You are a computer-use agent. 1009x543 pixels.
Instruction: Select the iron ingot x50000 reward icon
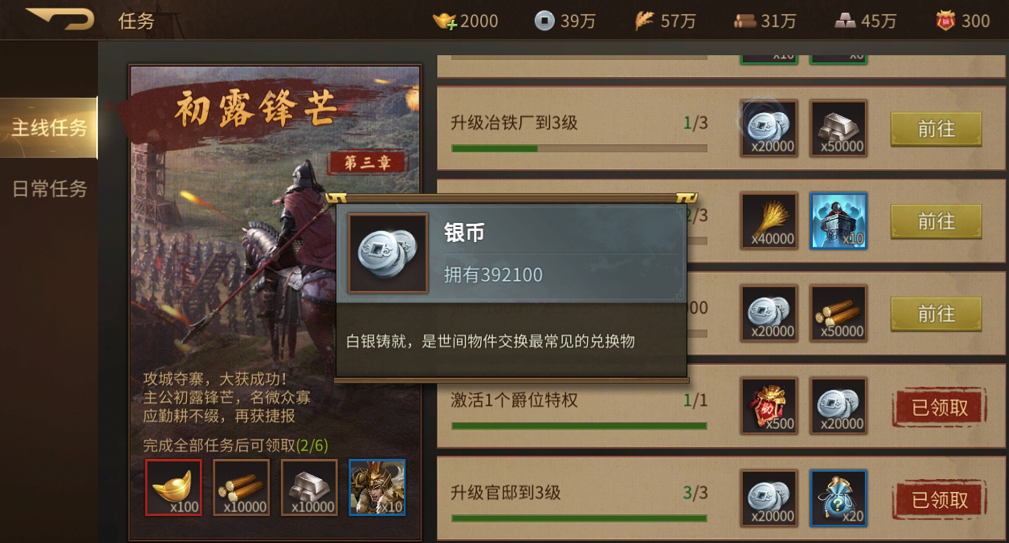click(x=838, y=129)
